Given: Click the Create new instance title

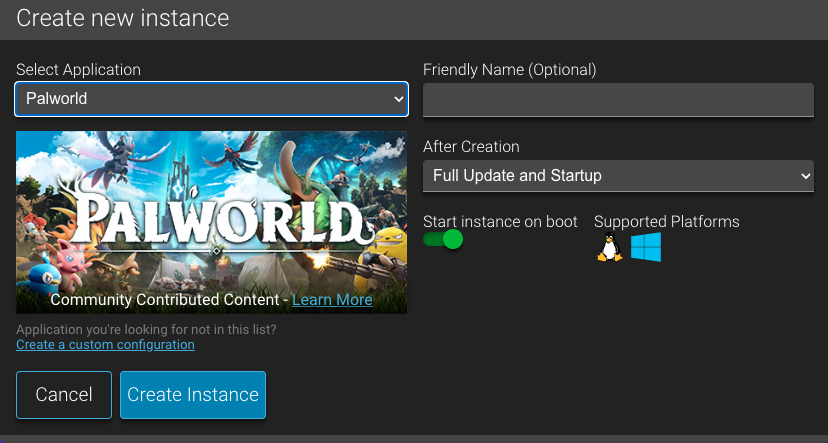Looking at the screenshot, I should click(123, 18).
